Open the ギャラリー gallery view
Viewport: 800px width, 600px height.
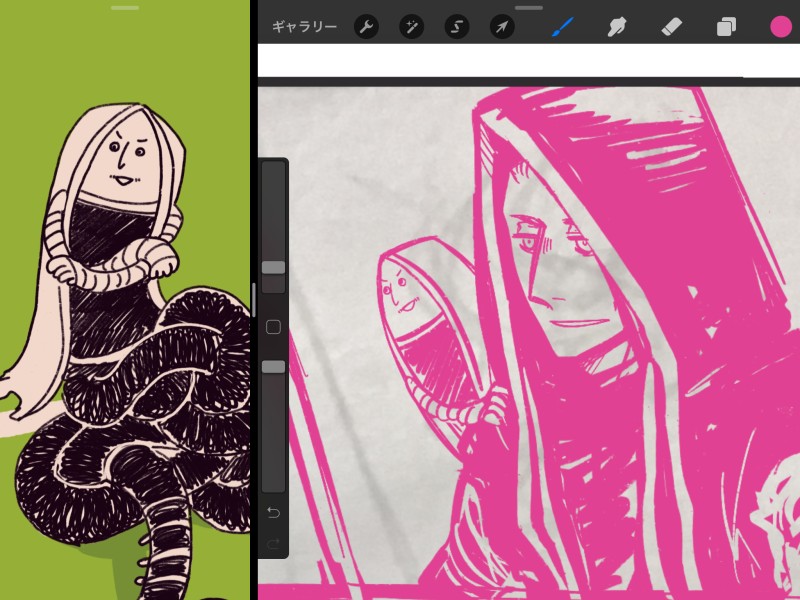(305, 27)
